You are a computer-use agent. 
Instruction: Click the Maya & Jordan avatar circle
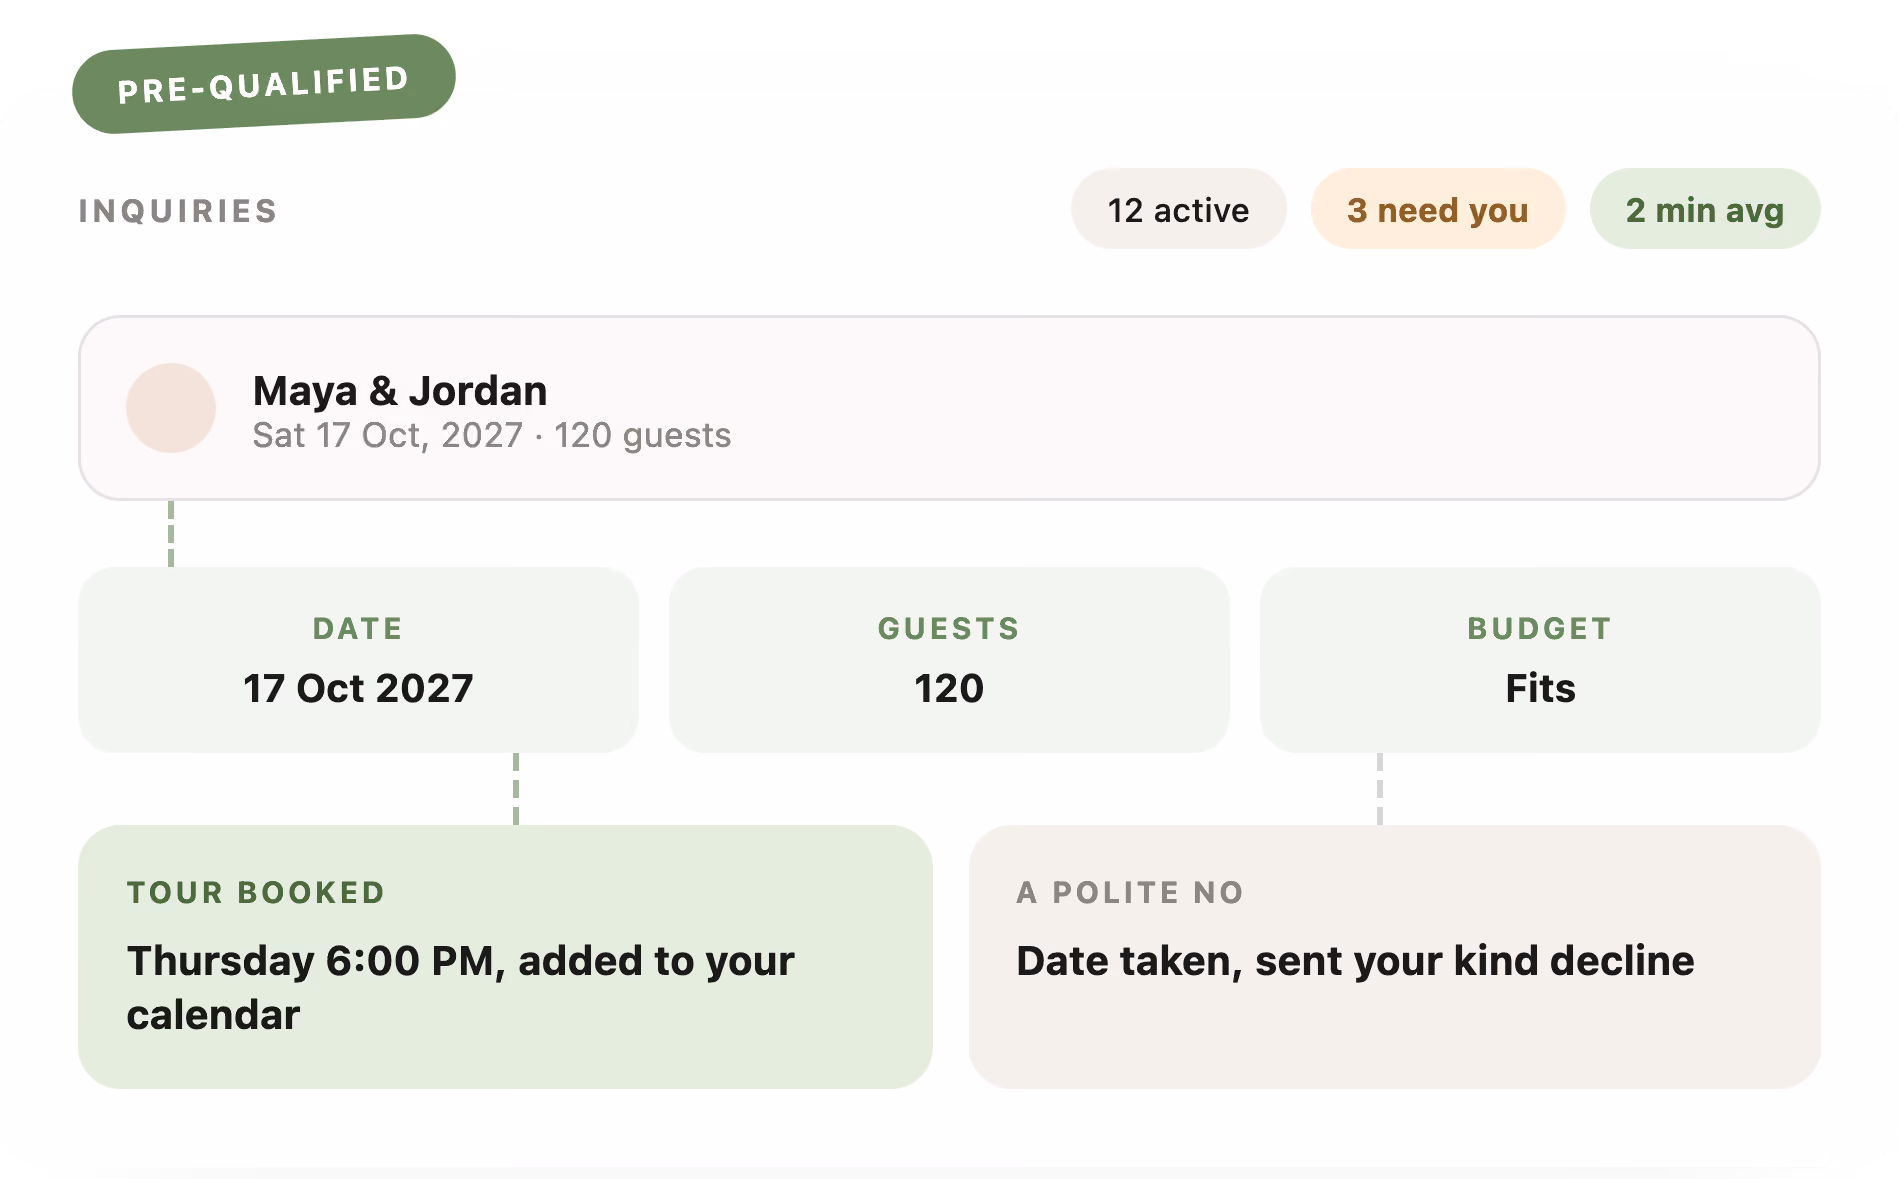171,408
